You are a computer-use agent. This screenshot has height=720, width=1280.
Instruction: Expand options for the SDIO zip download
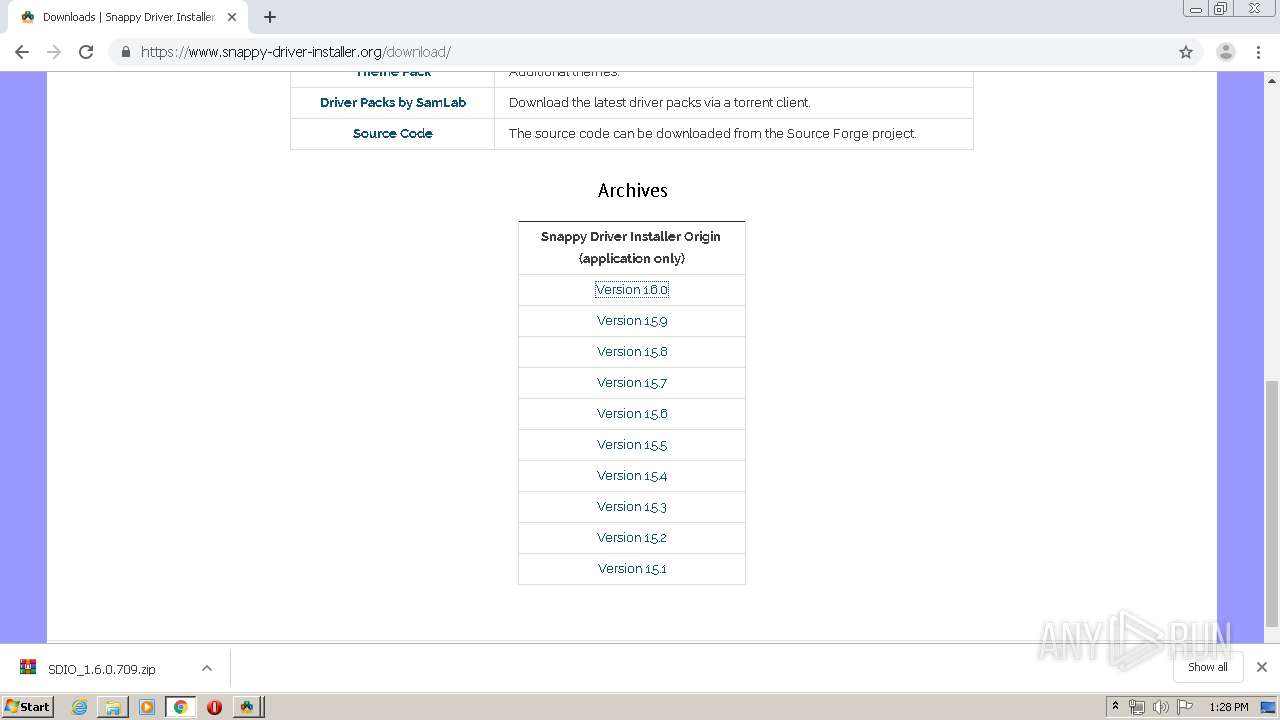click(x=207, y=668)
